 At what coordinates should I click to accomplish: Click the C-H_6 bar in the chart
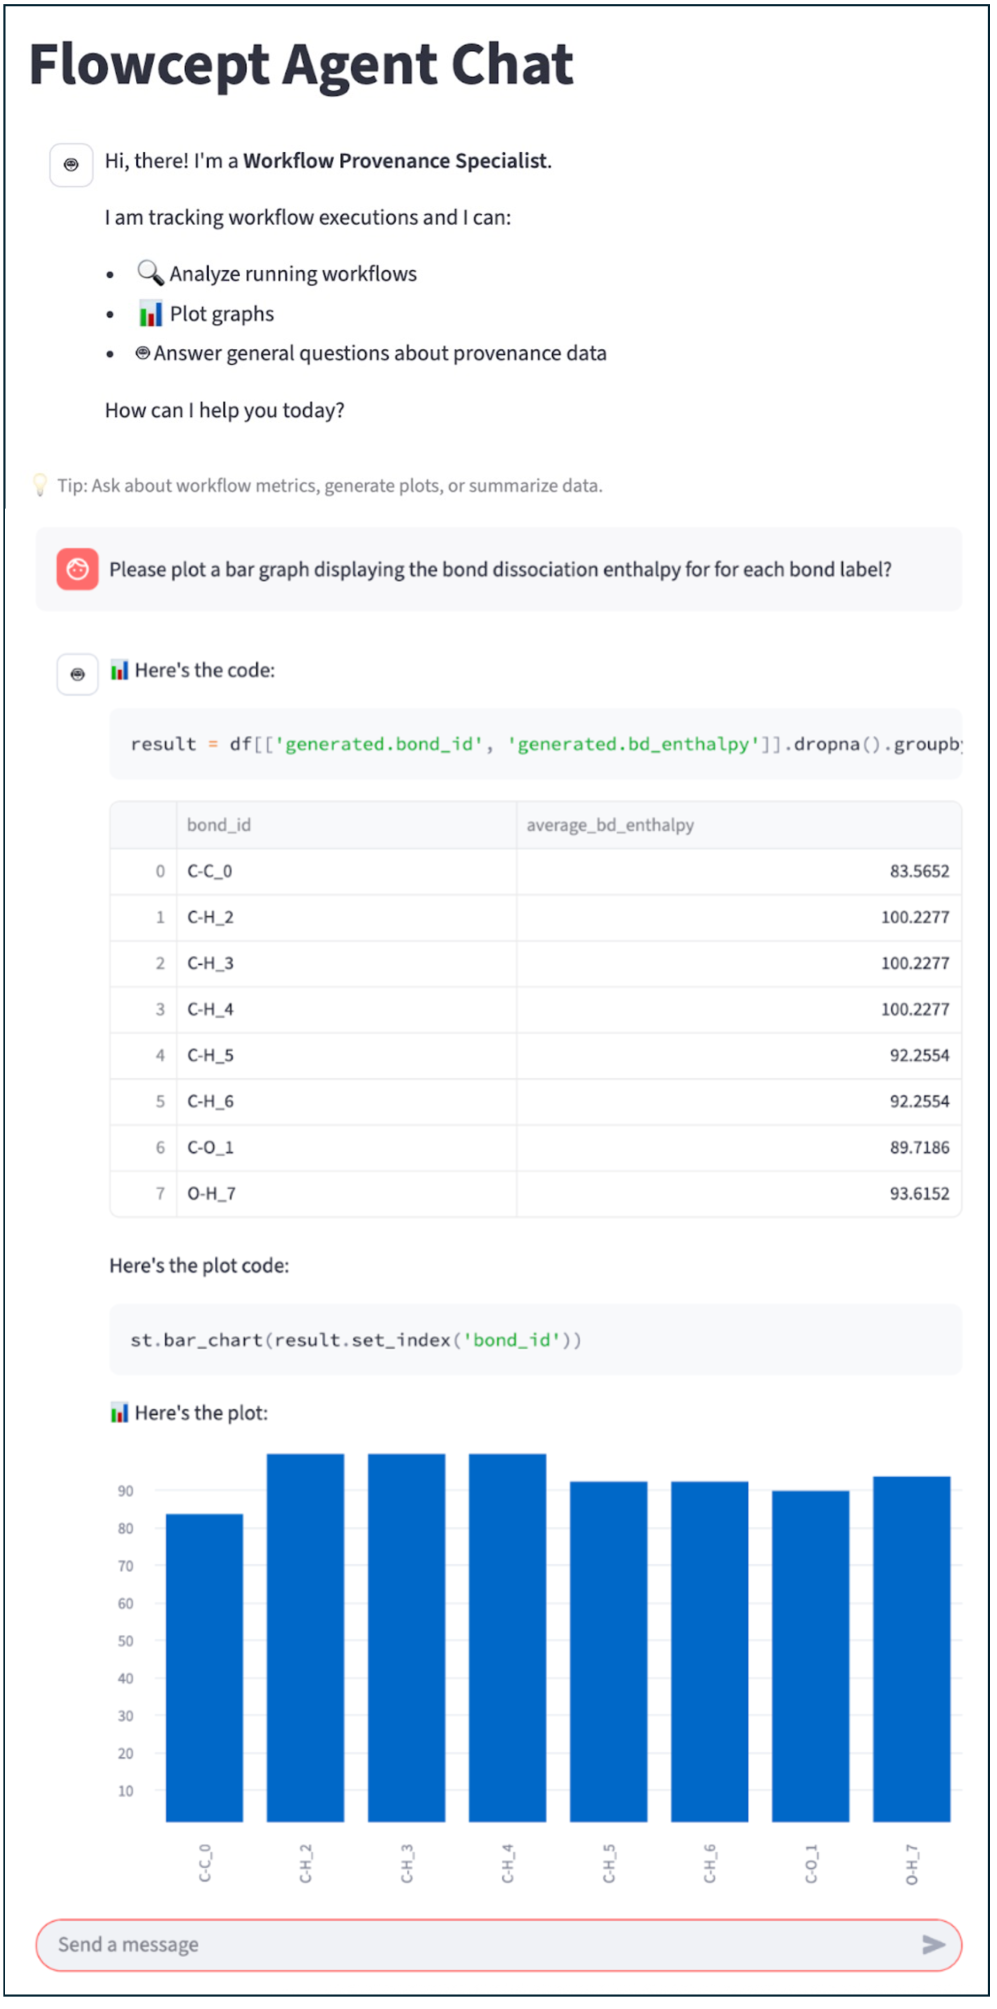709,1651
